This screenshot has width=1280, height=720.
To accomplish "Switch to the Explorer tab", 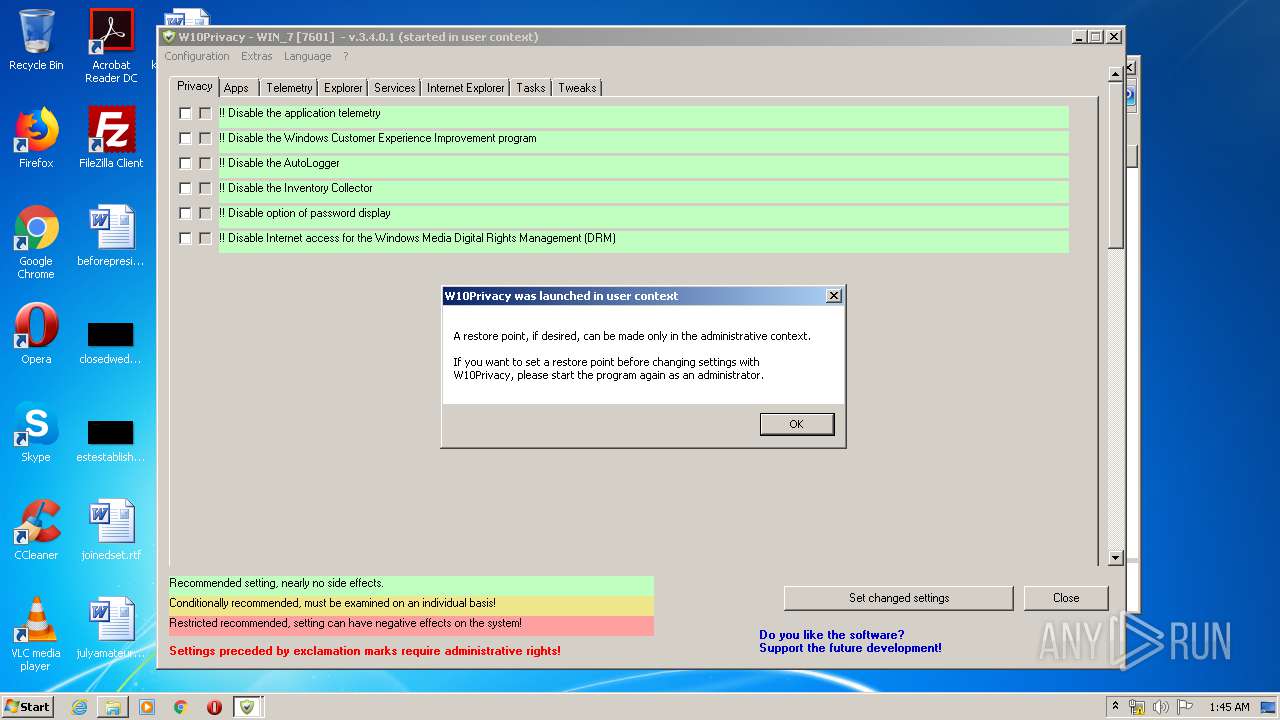I will click(343, 88).
